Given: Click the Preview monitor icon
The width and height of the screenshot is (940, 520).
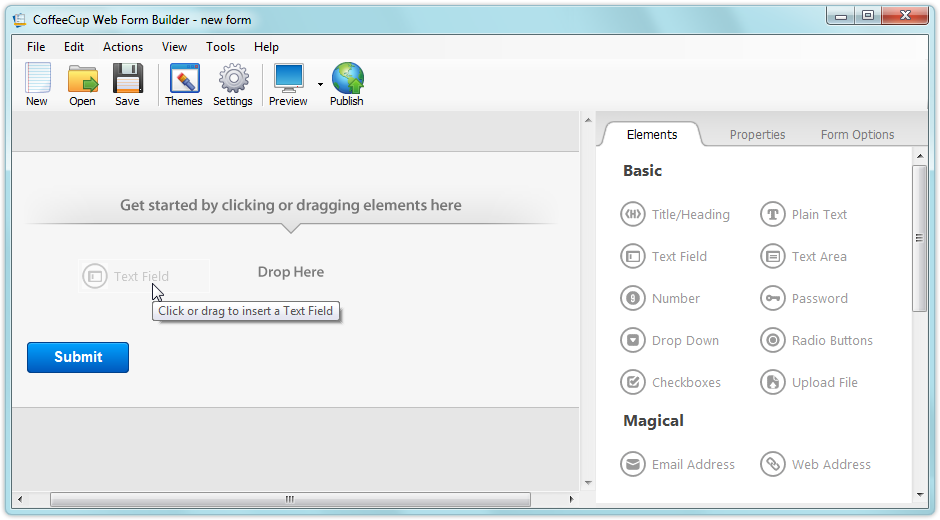Looking at the screenshot, I should click(288, 85).
